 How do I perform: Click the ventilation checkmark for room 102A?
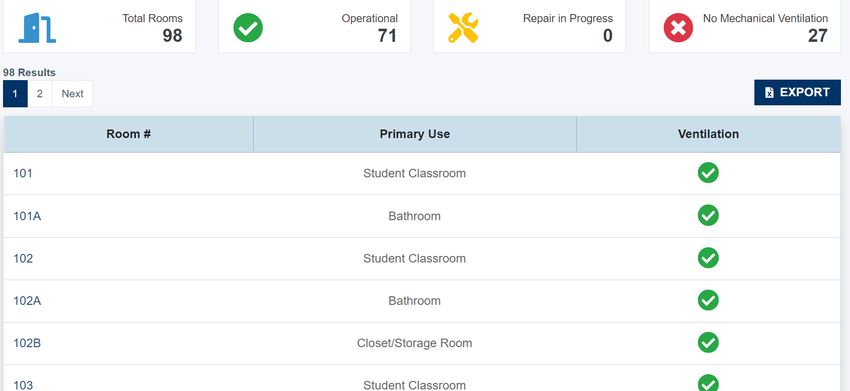pyautogui.click(x=708, y=300)
